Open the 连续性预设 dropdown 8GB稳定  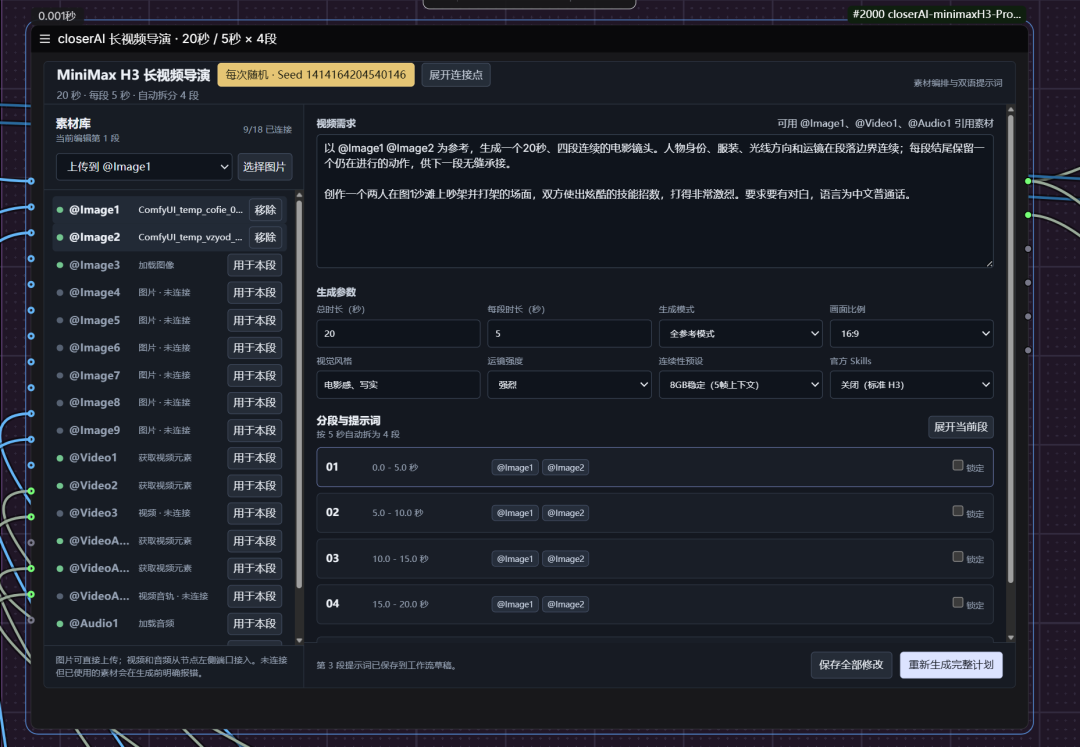[x=740, y=385]
